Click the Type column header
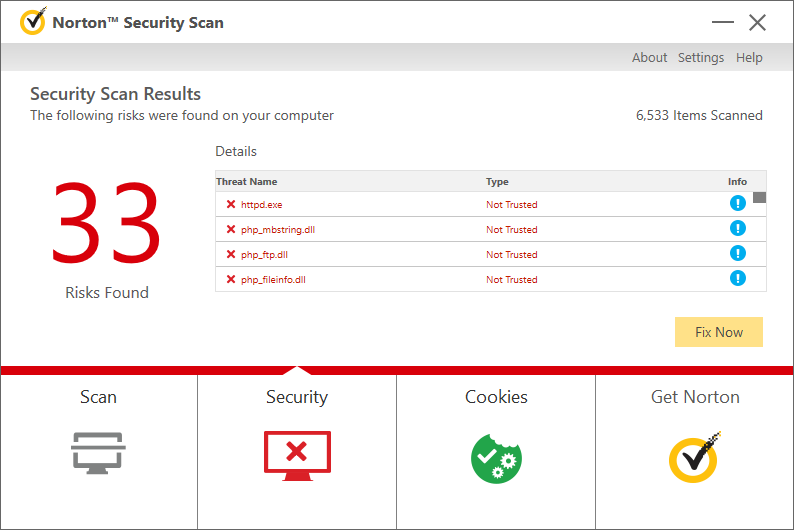 (497, 182)
